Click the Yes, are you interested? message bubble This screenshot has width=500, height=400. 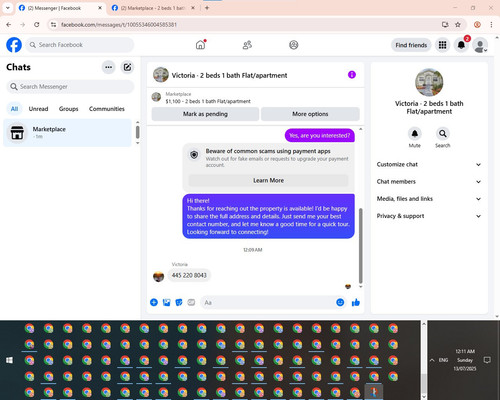[320, 135]
